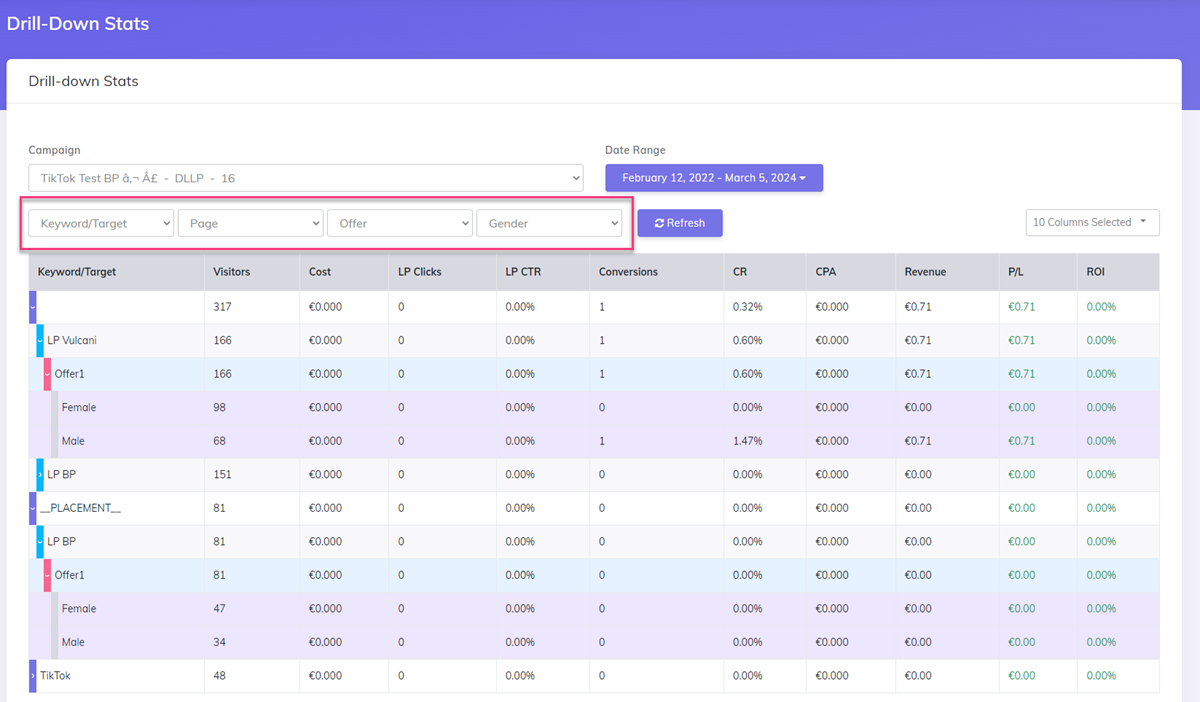The height and width of the screenshot is (702, 1200).
Task: Expand the LP BP row with 151 visitors
Action: 40,475
